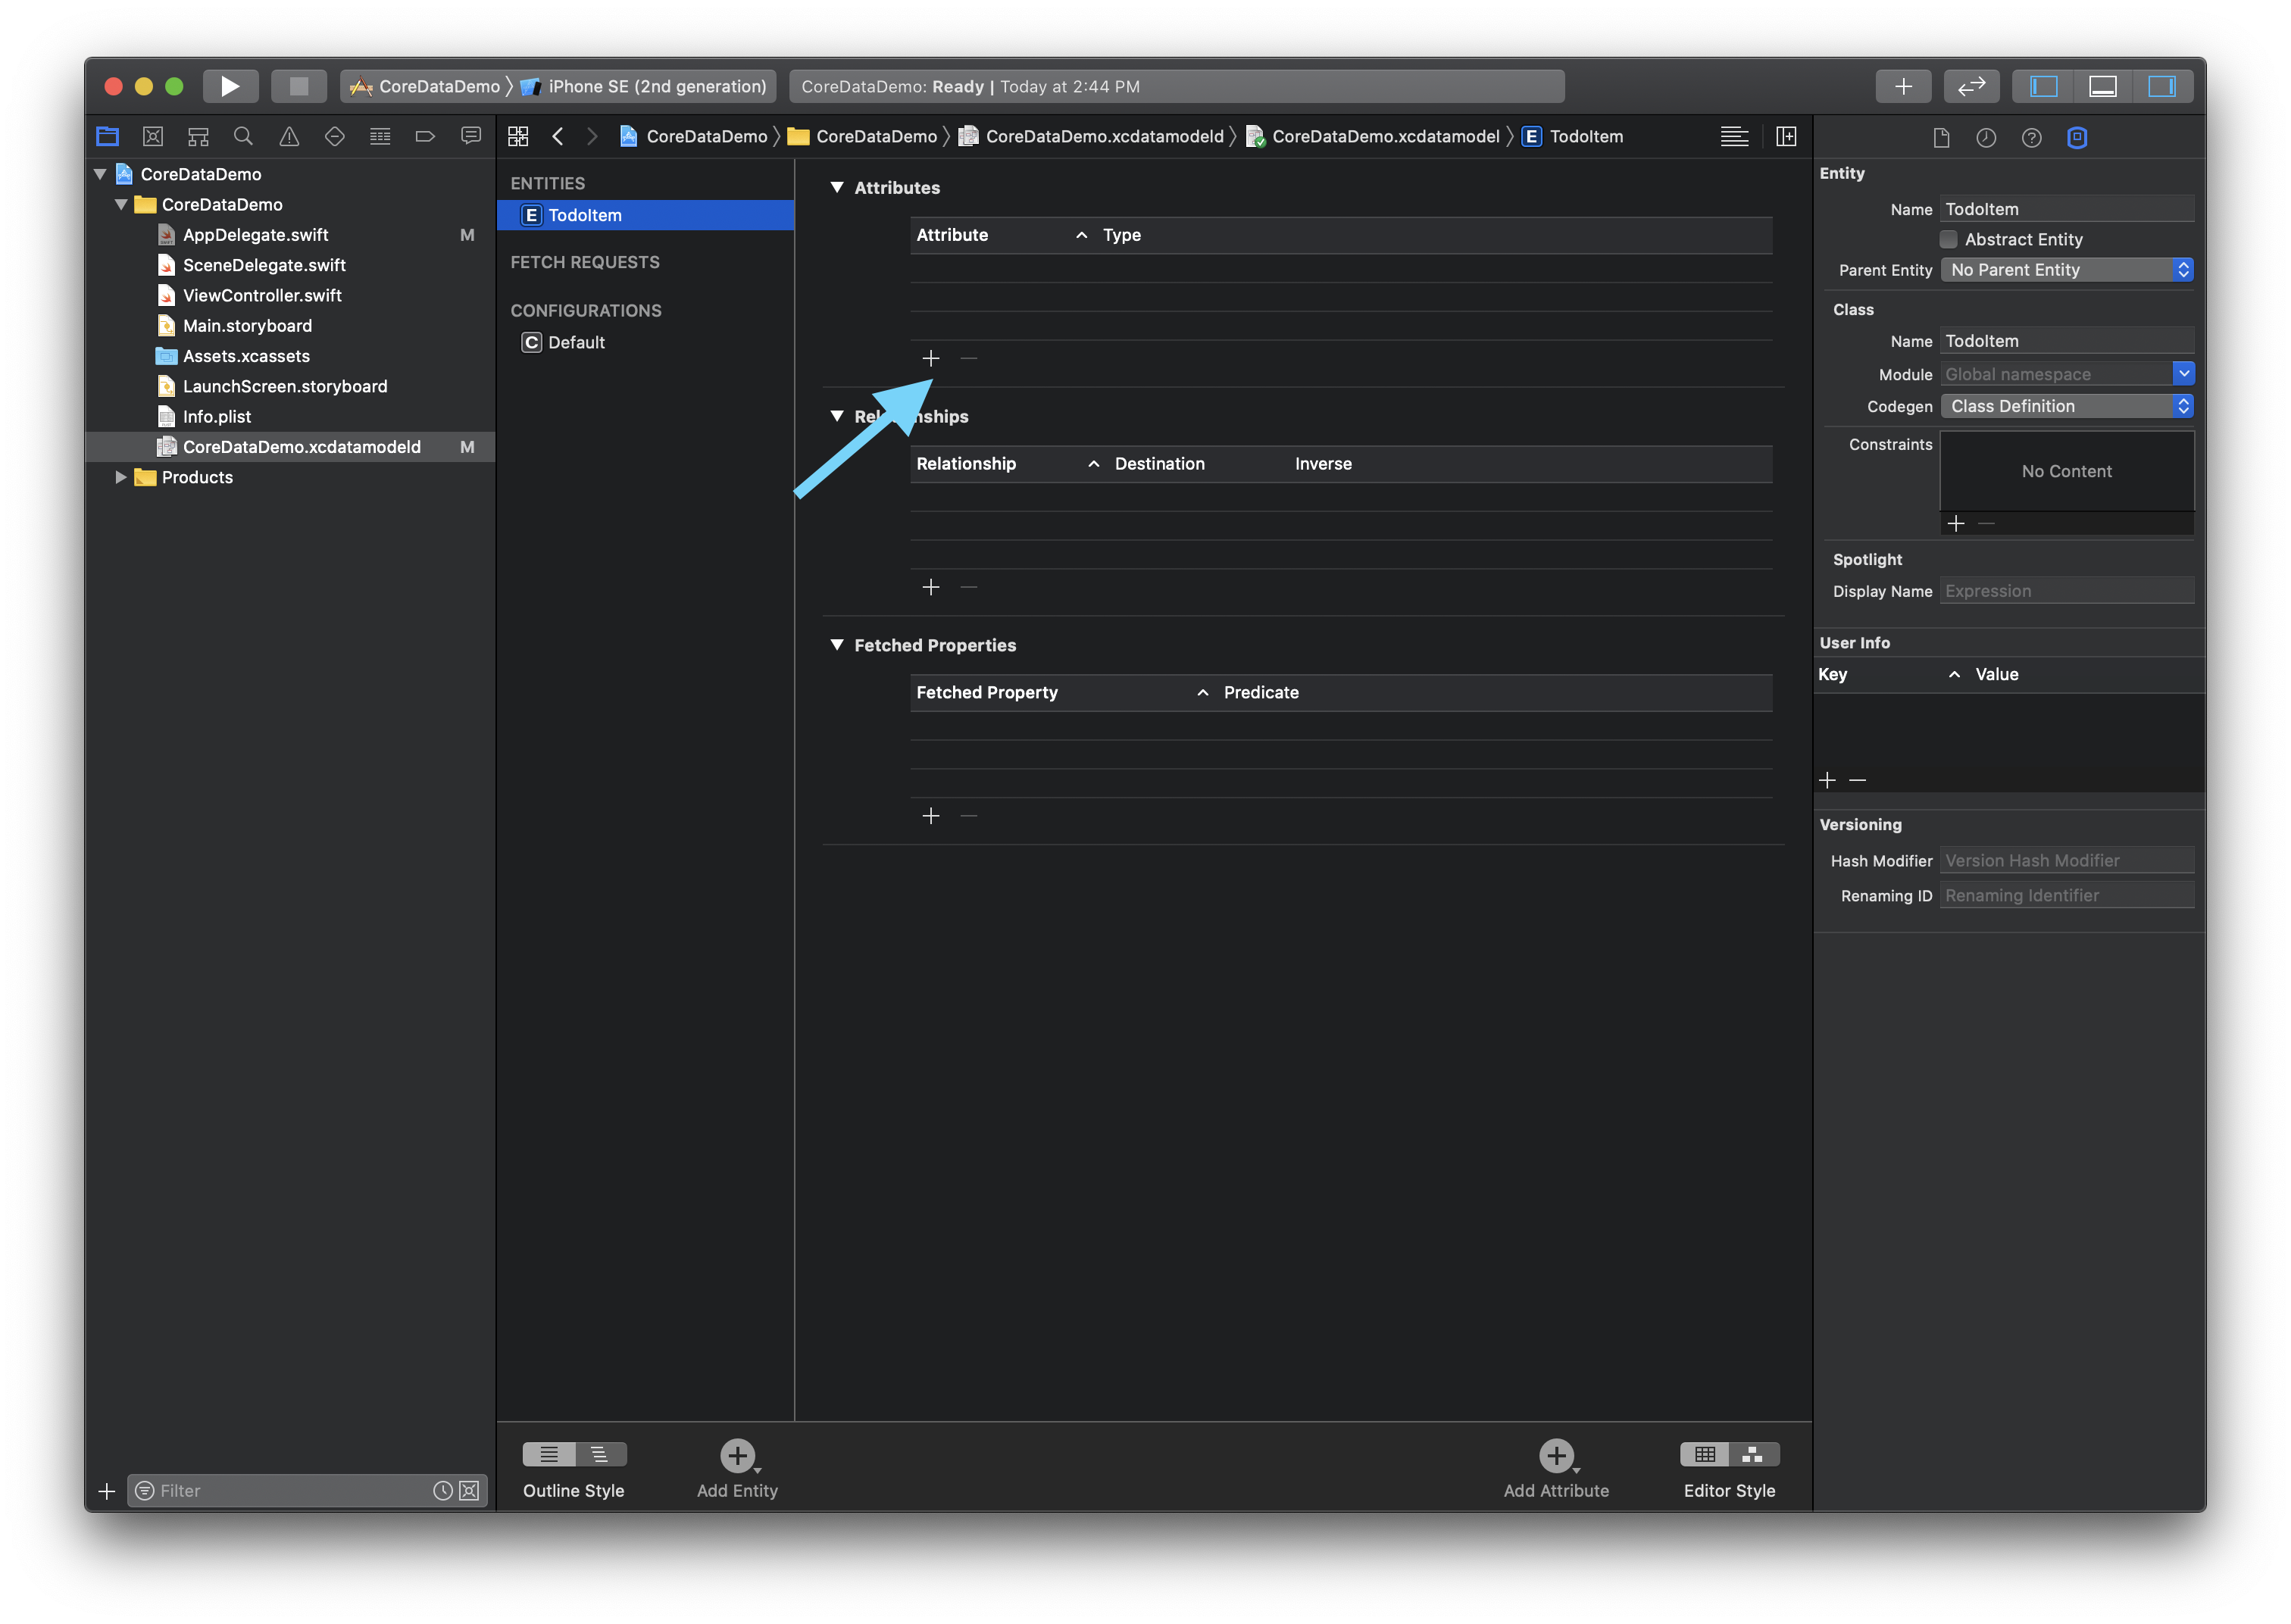Collapse the Relationships section
2291x1624 pixels.
(x=837, y=416)
